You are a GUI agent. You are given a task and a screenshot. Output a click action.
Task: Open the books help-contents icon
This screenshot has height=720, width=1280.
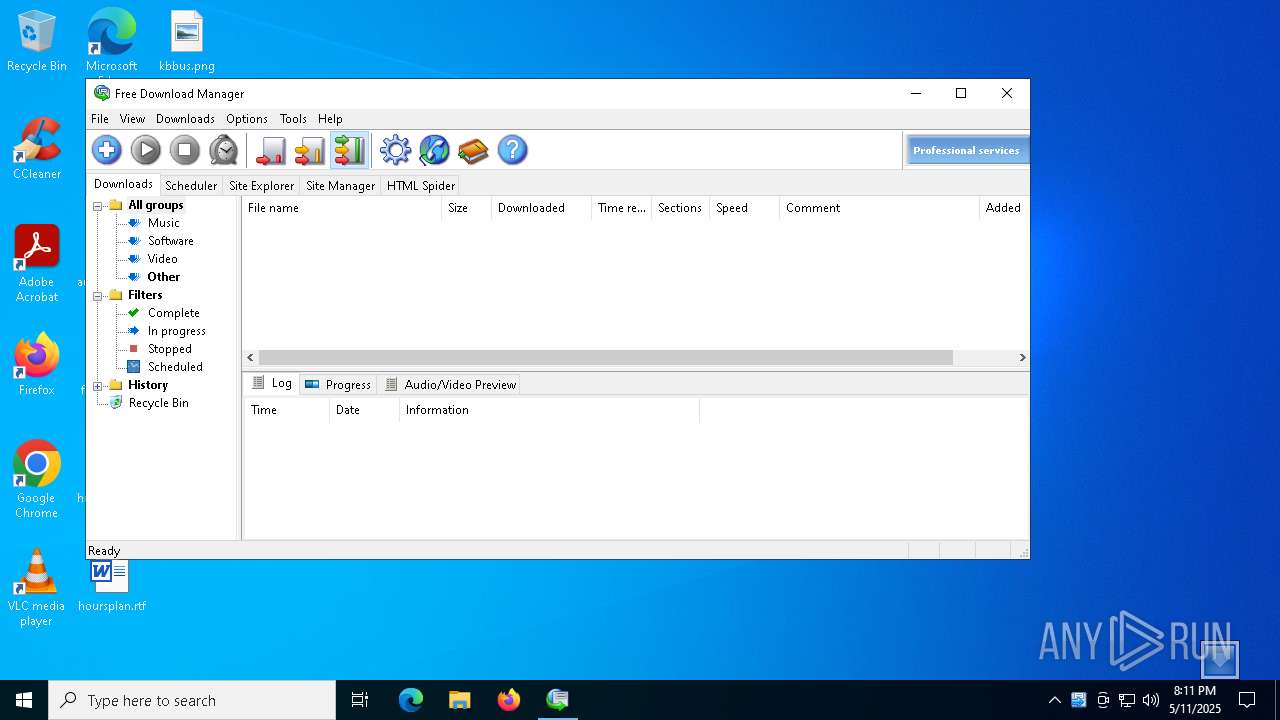coord(474,150)
